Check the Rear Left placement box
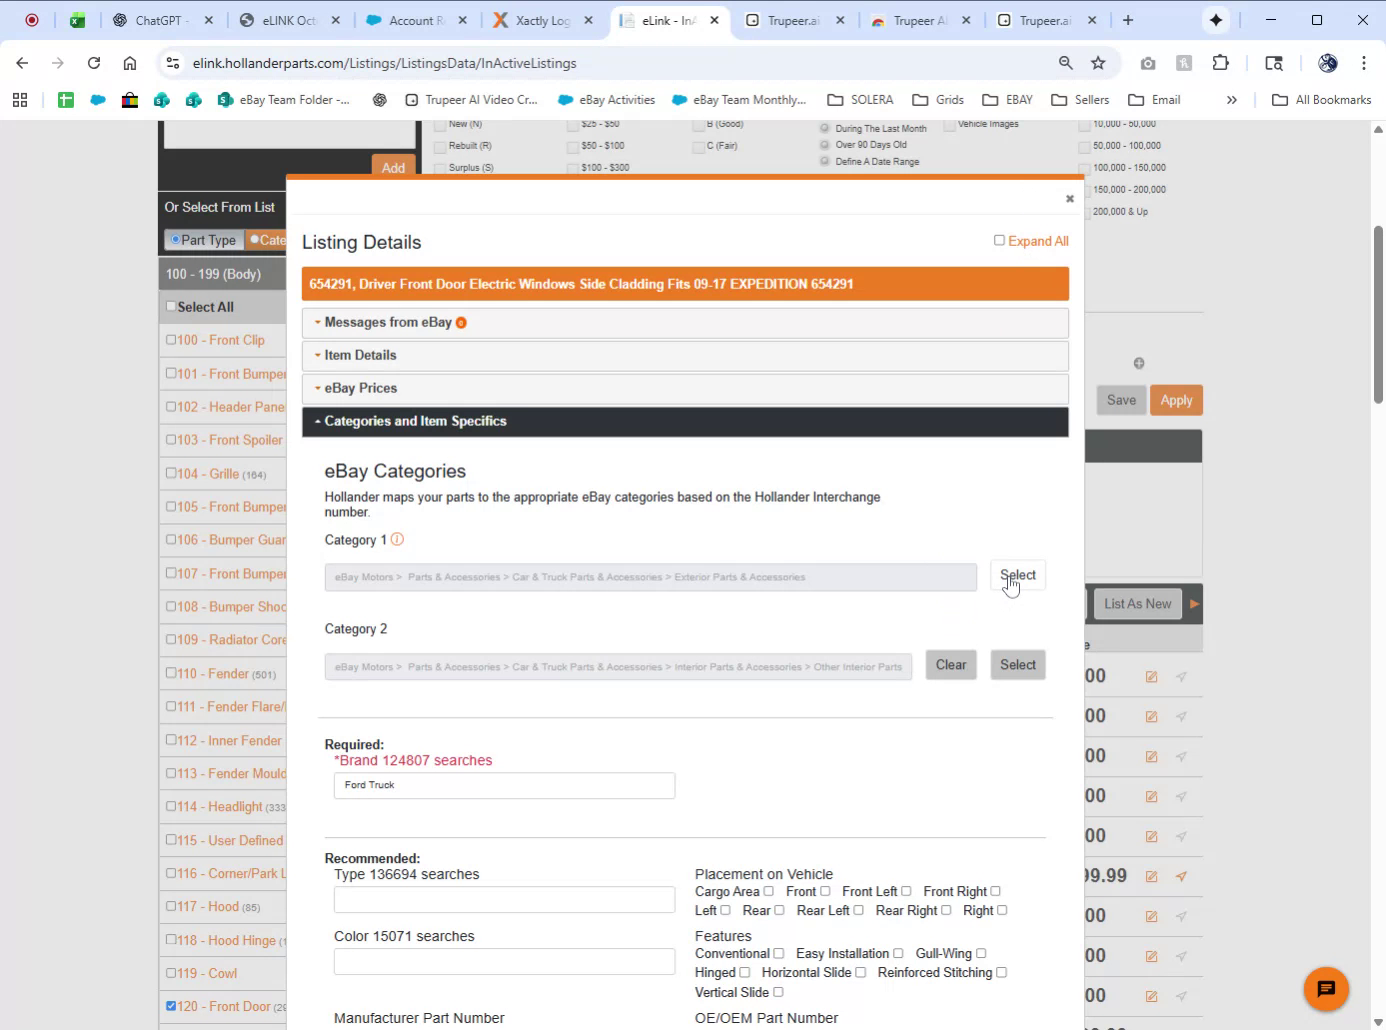Image resolution: width=1386 pixels, height=1030 pixels. click(x=858, y=910)
